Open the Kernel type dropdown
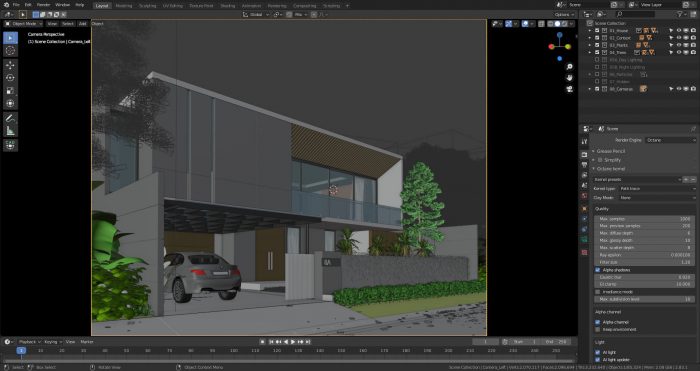The height and width of the screenshot is (371, 700). pos(657,188)
